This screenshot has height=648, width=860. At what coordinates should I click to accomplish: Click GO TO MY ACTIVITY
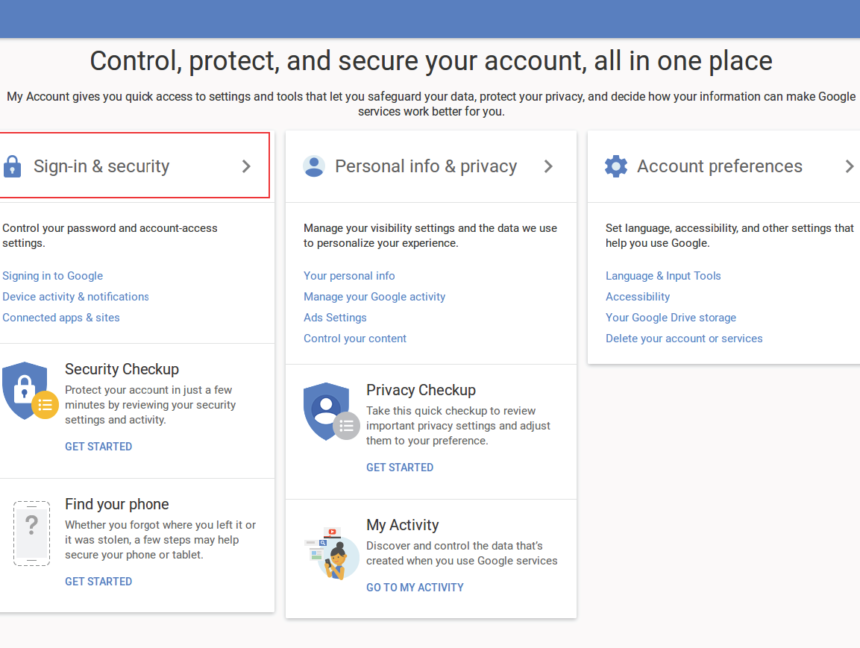pyautogui.click(x=414, y=587)
